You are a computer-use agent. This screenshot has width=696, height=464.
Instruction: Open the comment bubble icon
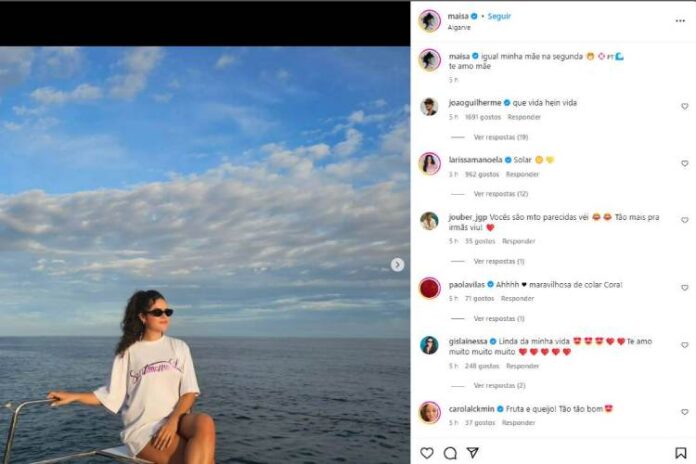point(450,453)
